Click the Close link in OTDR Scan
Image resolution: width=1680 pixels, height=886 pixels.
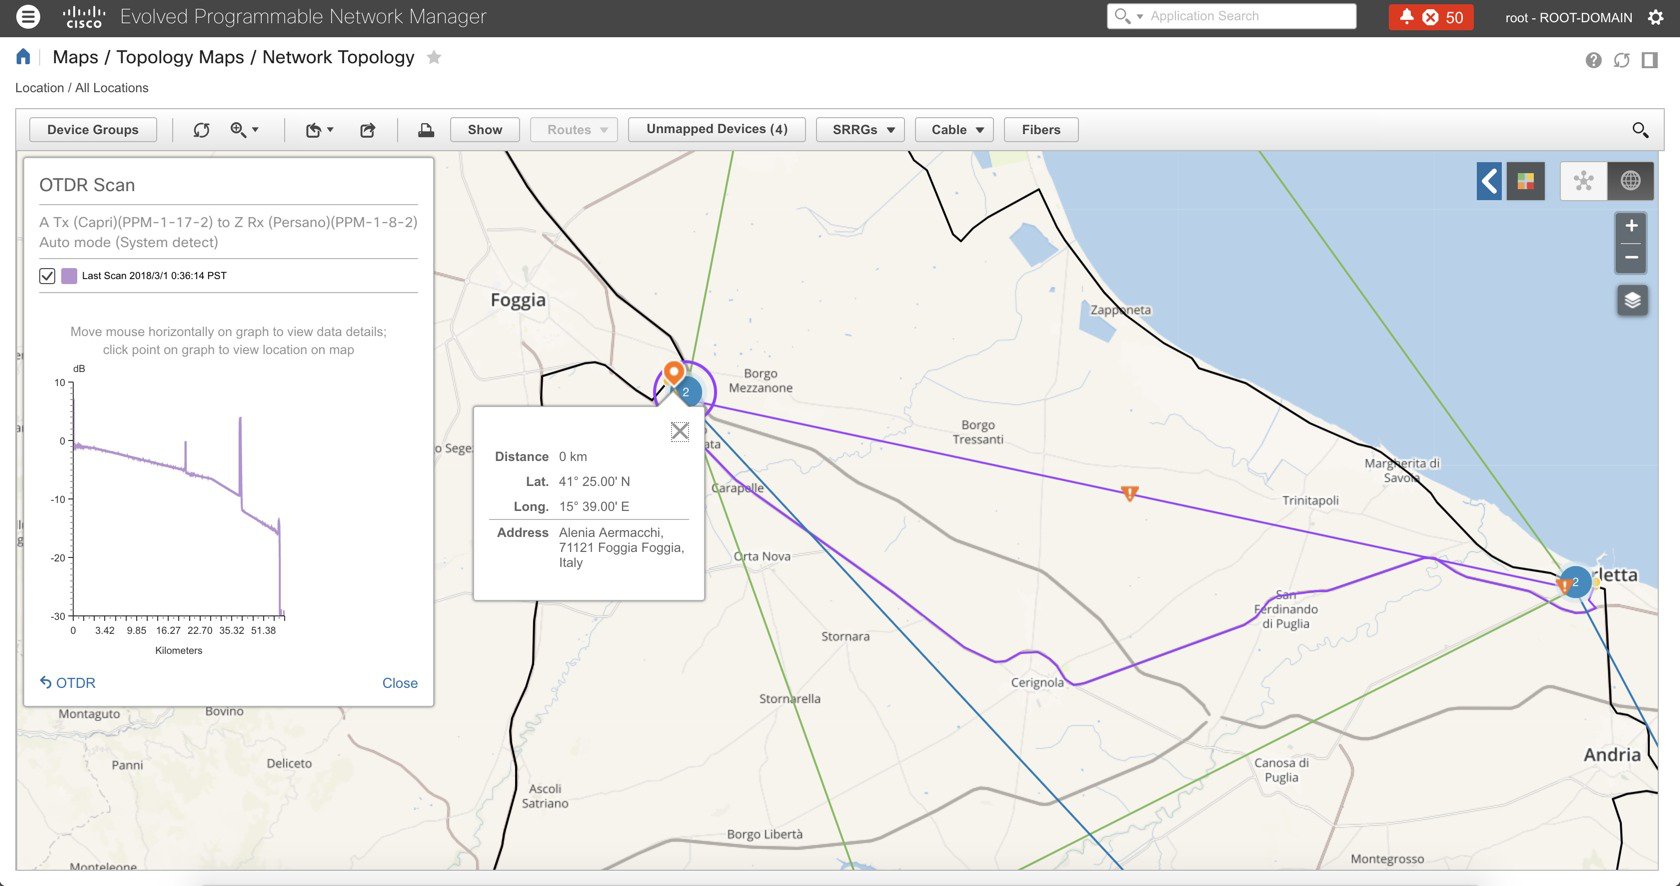pyautogui.click(x=399, y=683)
